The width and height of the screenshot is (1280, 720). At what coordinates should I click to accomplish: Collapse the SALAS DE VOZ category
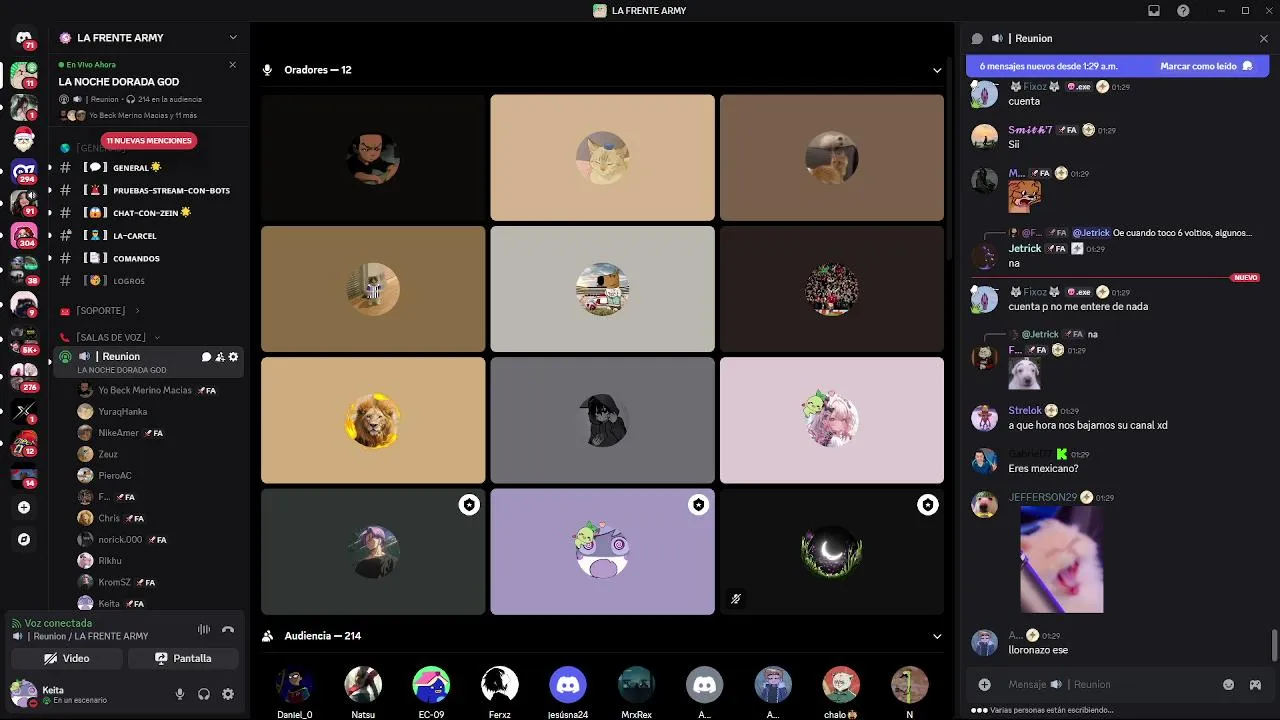pyautogui.click(x=110, y=338)
